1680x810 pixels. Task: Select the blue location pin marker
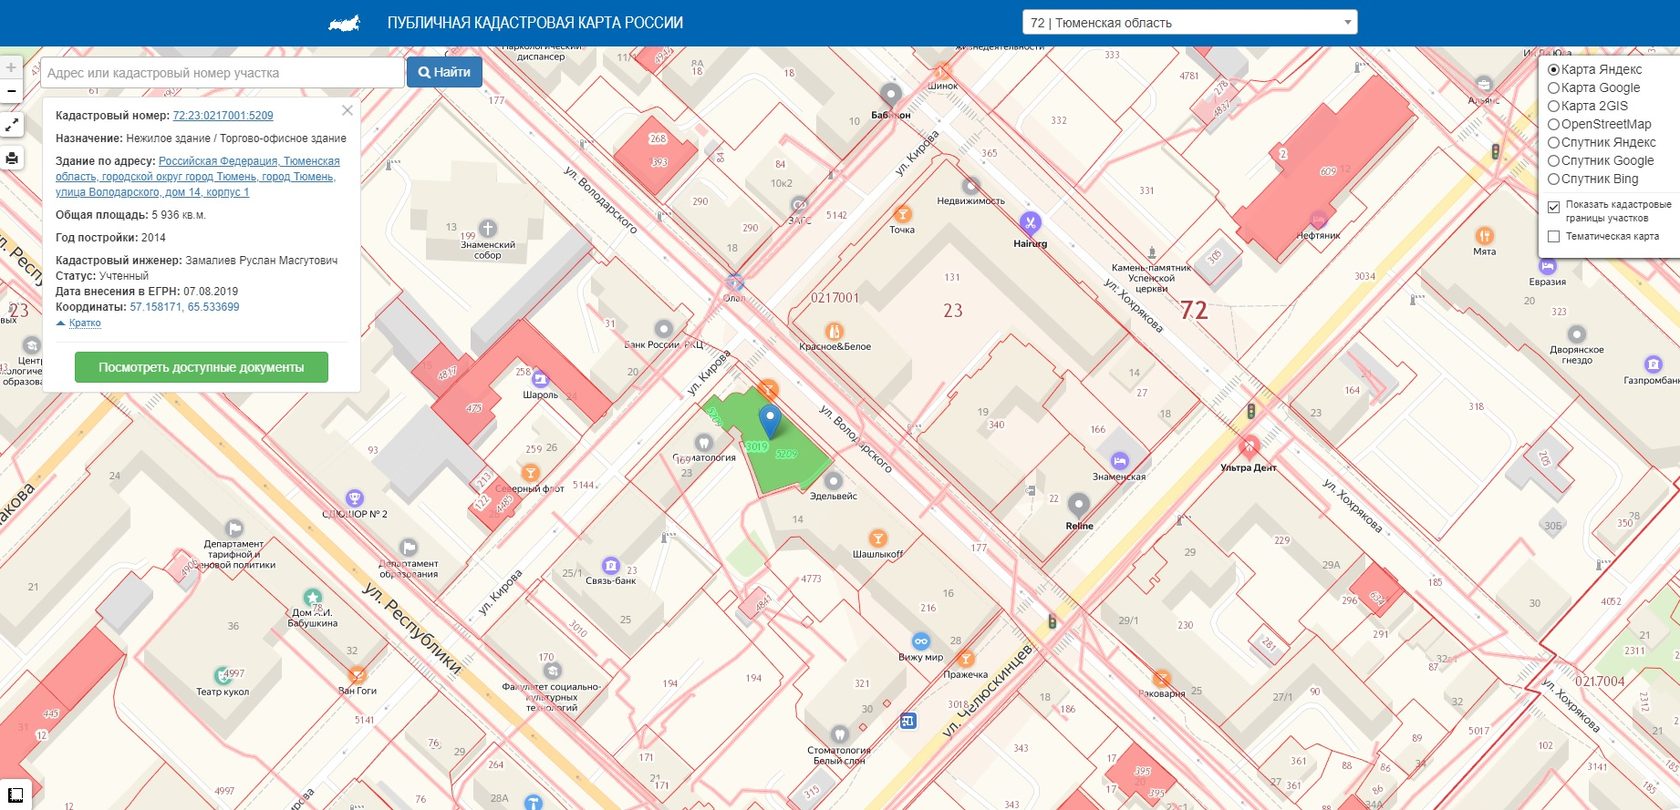(x=769, y=421)
